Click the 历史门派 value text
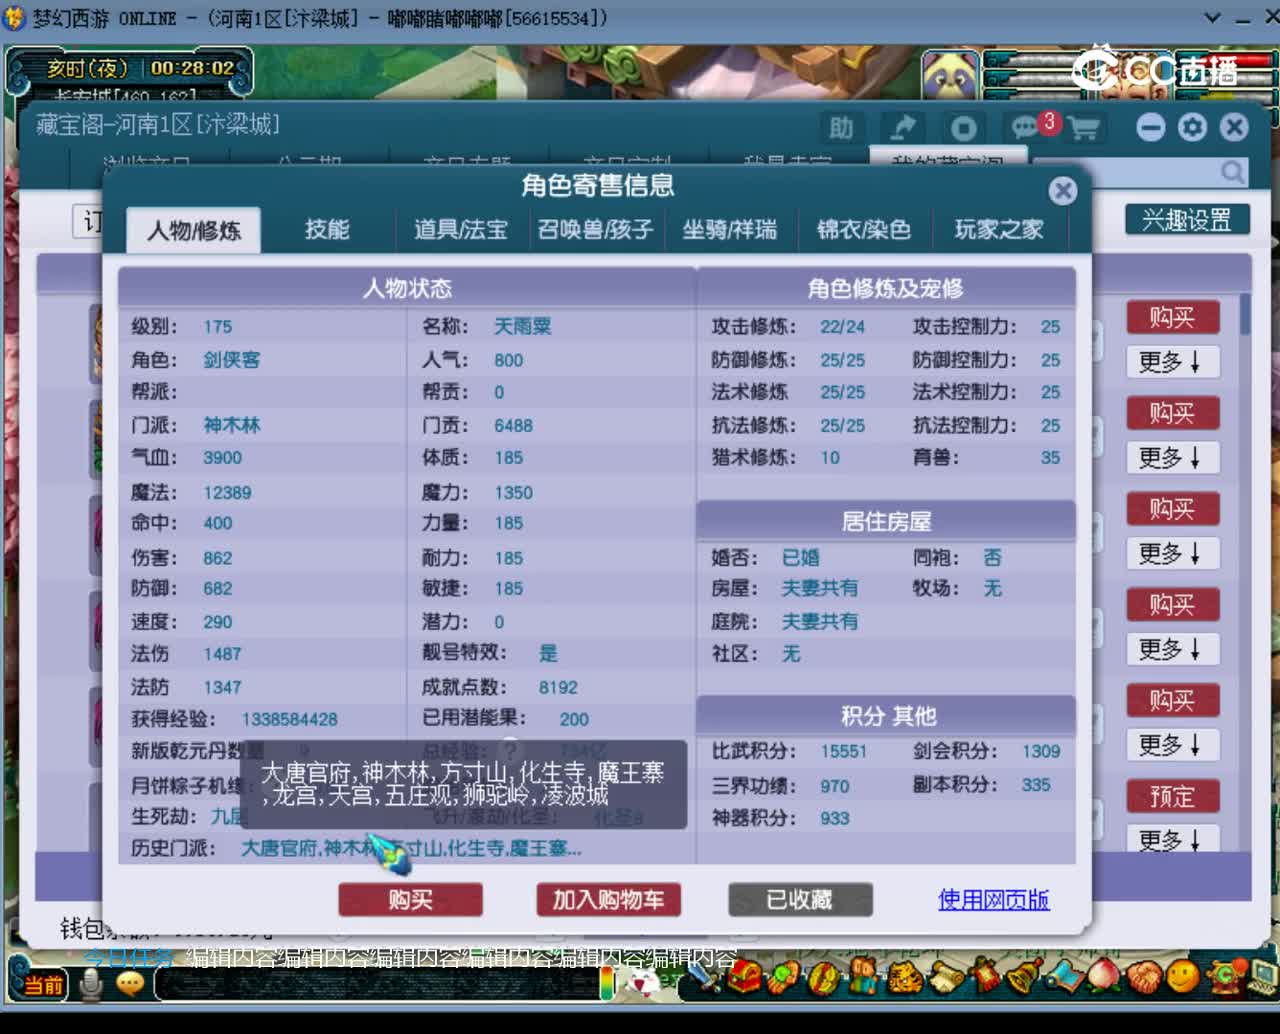This screenshot has height=1034, width=1280. coord(411,848)
